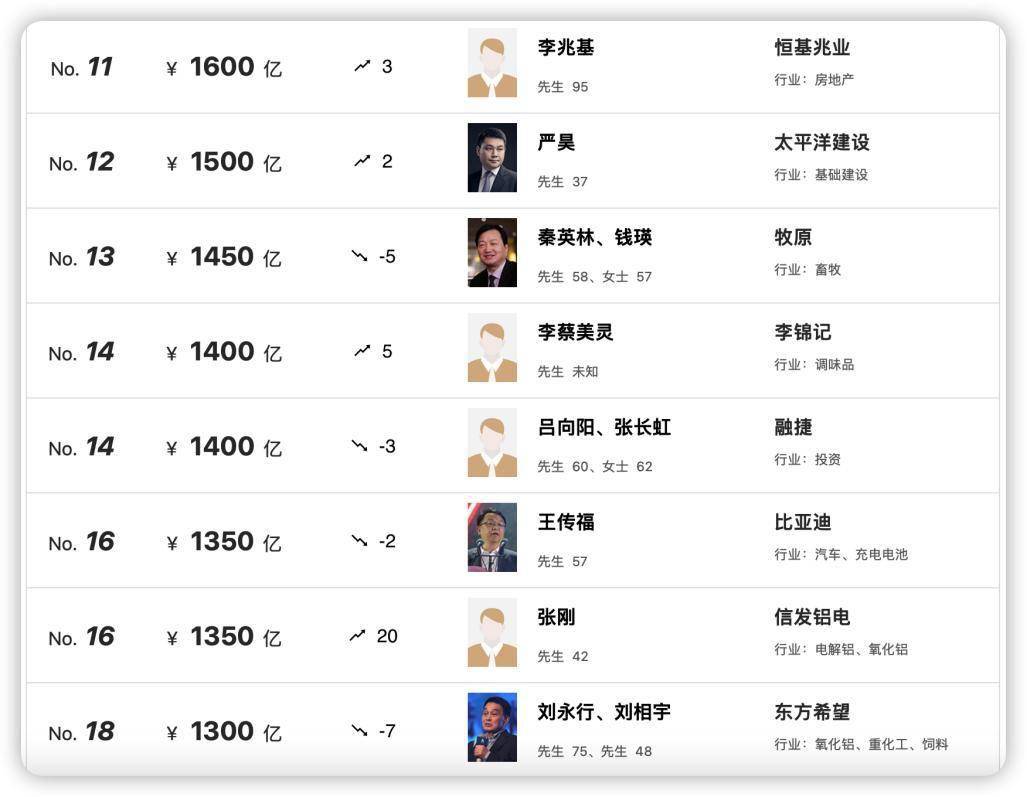Image resolution: width=1027 pixels, height=797 pixels.
Task: Click the downward trend arrow for 牧原 row
Action: pos(360,256)
